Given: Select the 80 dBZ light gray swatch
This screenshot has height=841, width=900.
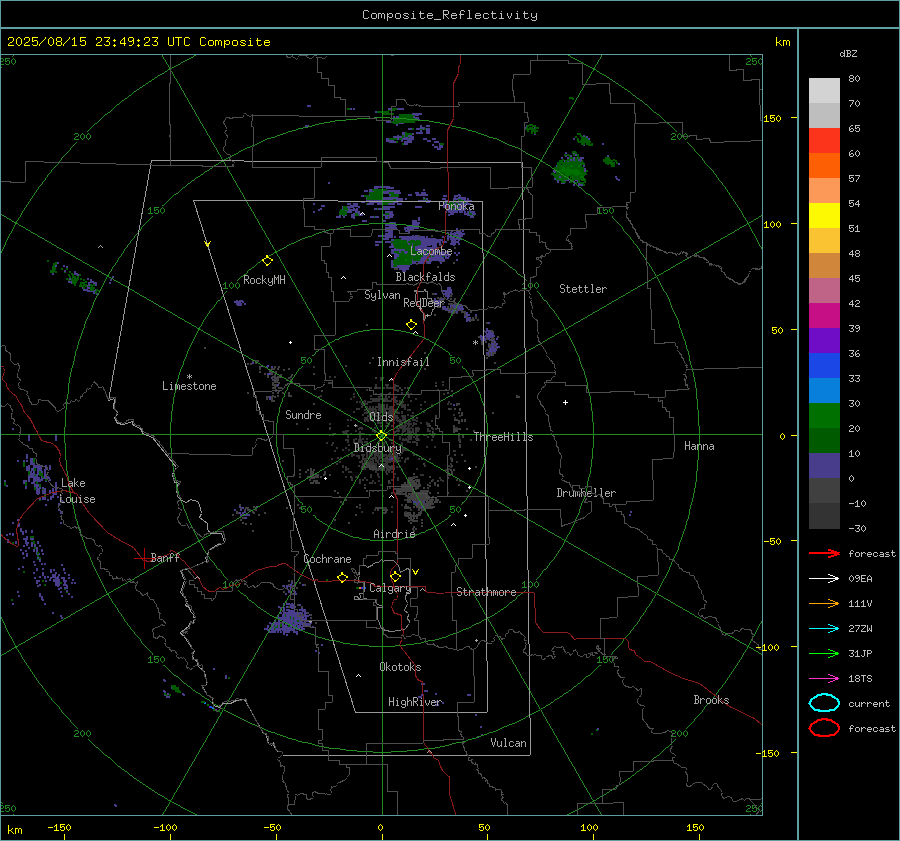Looking at the screenshot, I should [x=824, y=91].
